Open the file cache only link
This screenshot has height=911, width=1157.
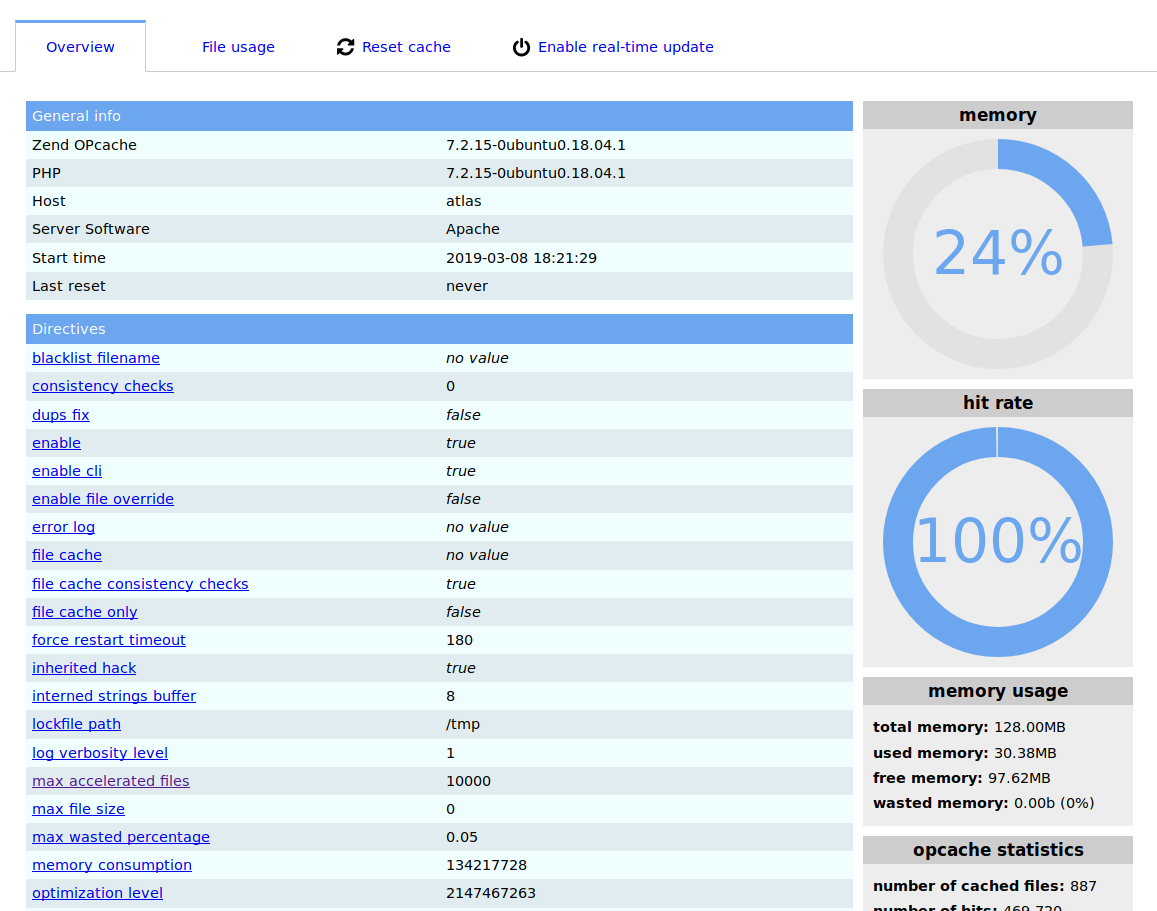(85, 612)
